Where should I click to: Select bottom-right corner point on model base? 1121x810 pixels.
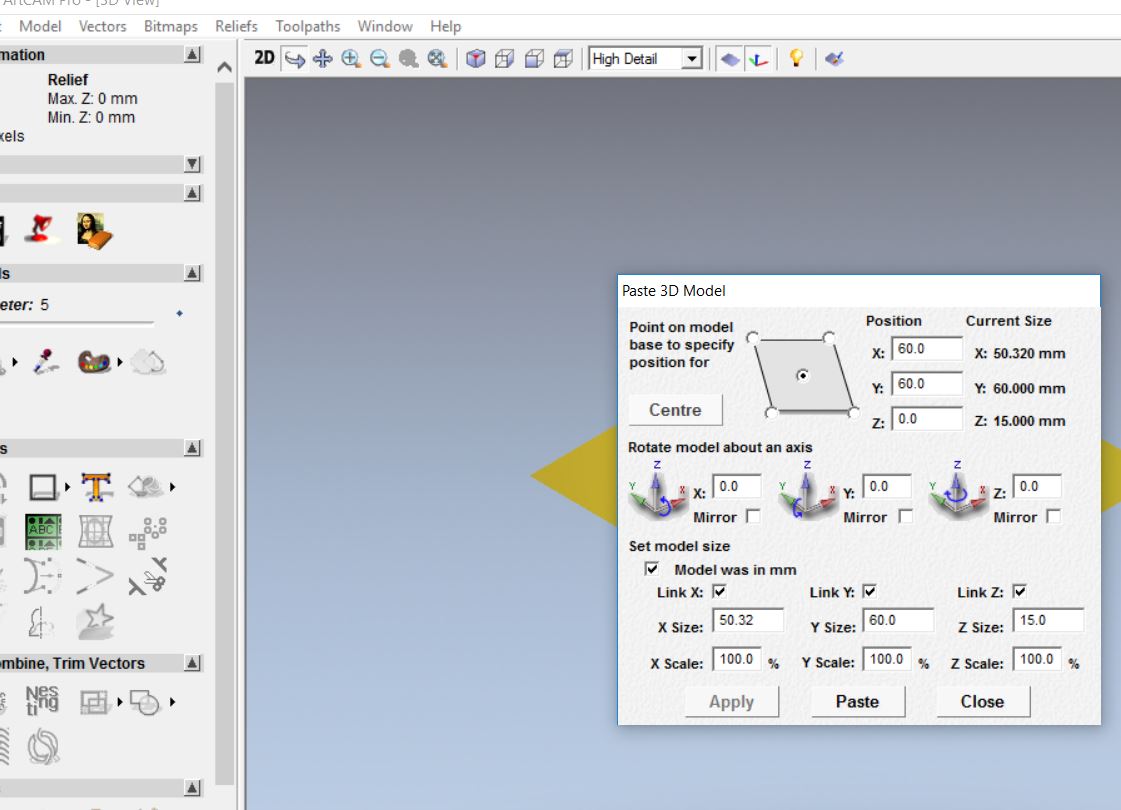click(x=854, y=413)
